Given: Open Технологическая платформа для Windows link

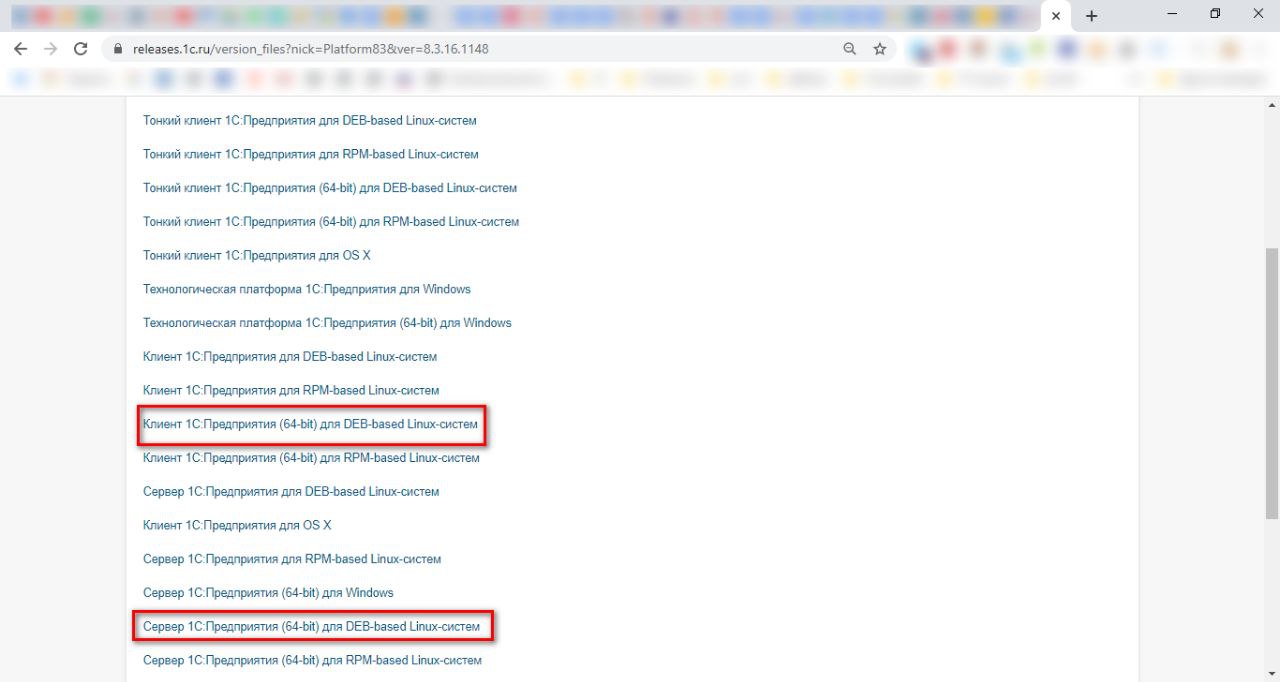Looking at the screenshot, I should 307,289.
